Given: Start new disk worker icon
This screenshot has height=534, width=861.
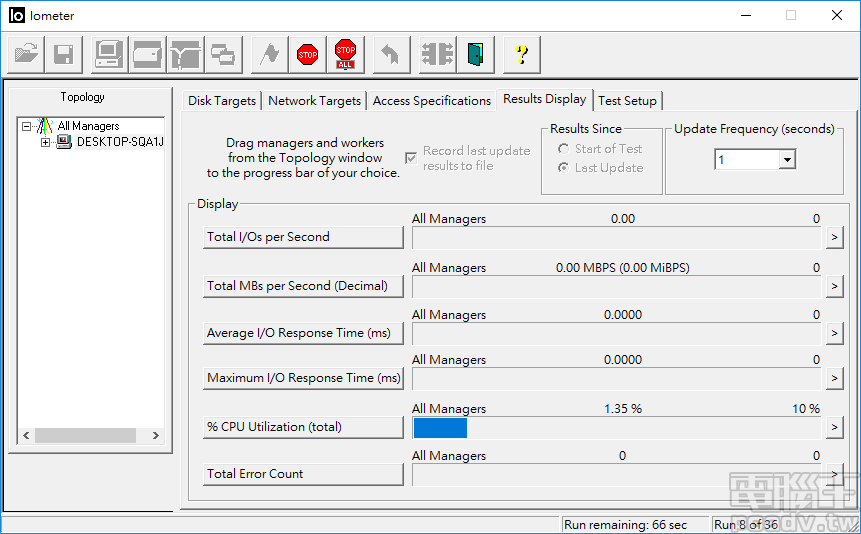Looking at the screenshot, I should (148, 54).
